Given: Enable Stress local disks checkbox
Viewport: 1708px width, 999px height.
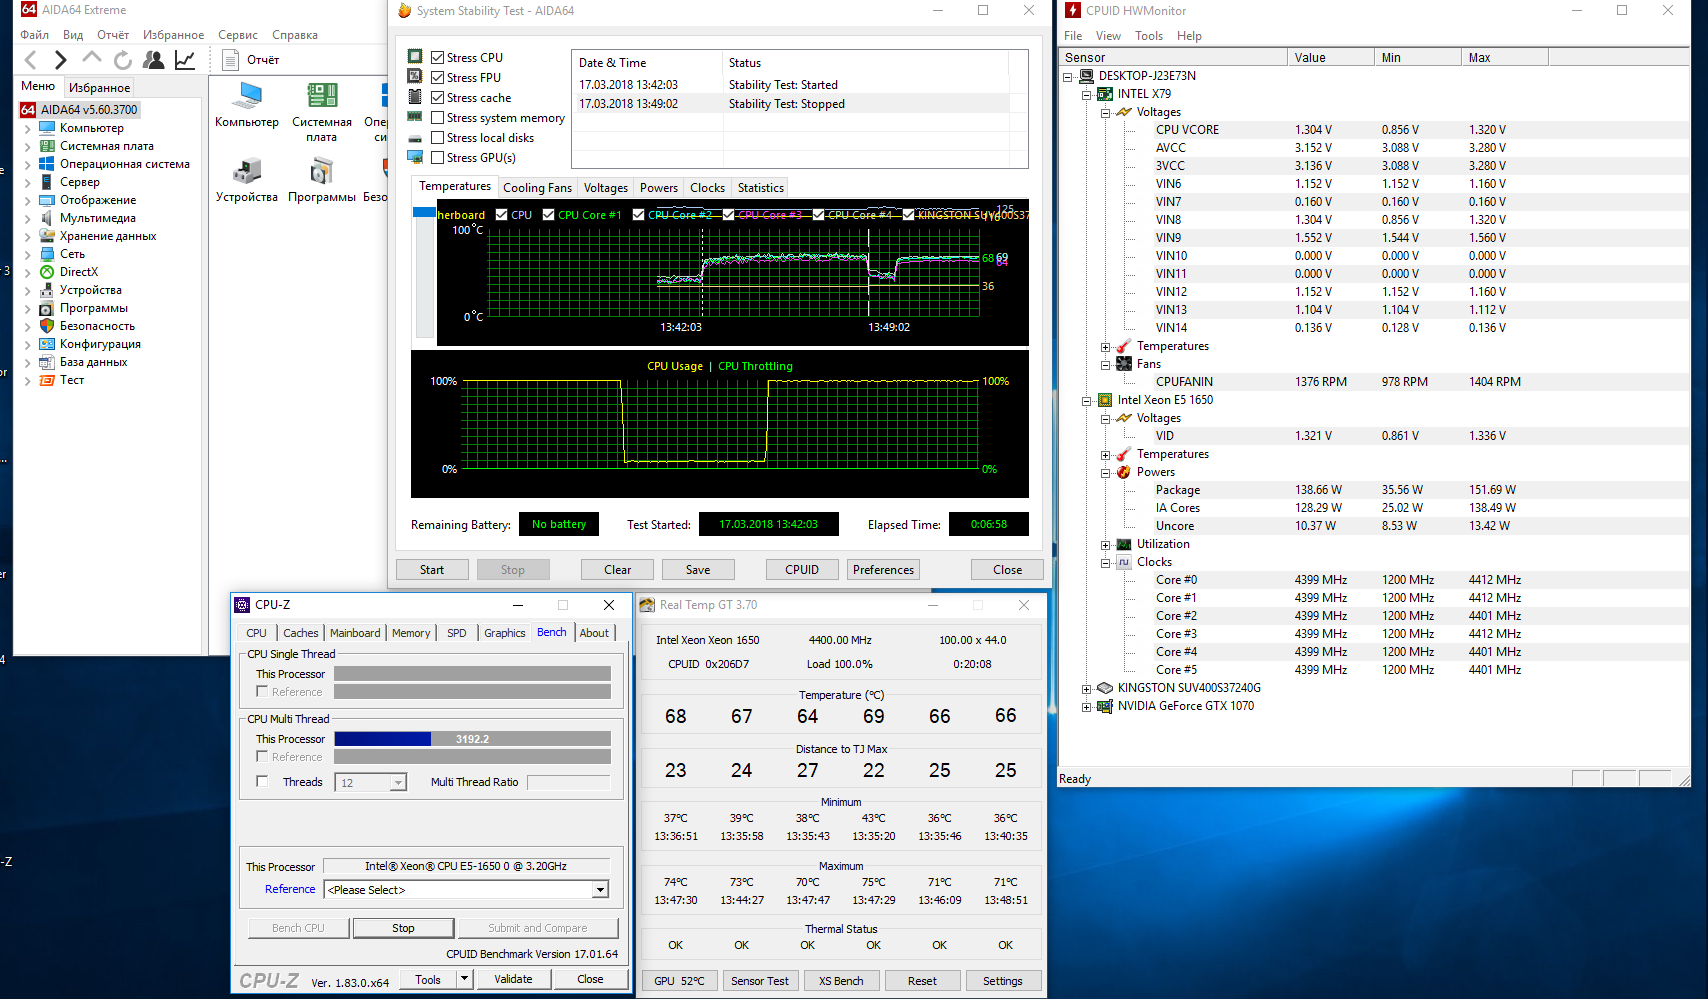Looking at the screenshot, I should pos(438,138).
